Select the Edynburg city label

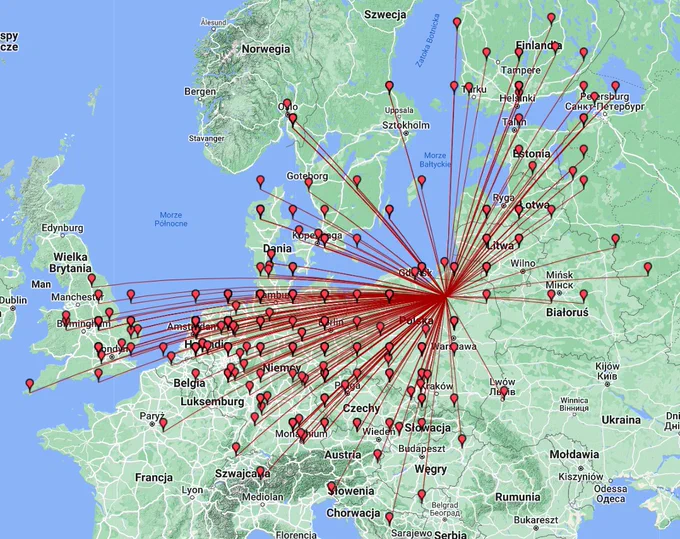point(62,228)
